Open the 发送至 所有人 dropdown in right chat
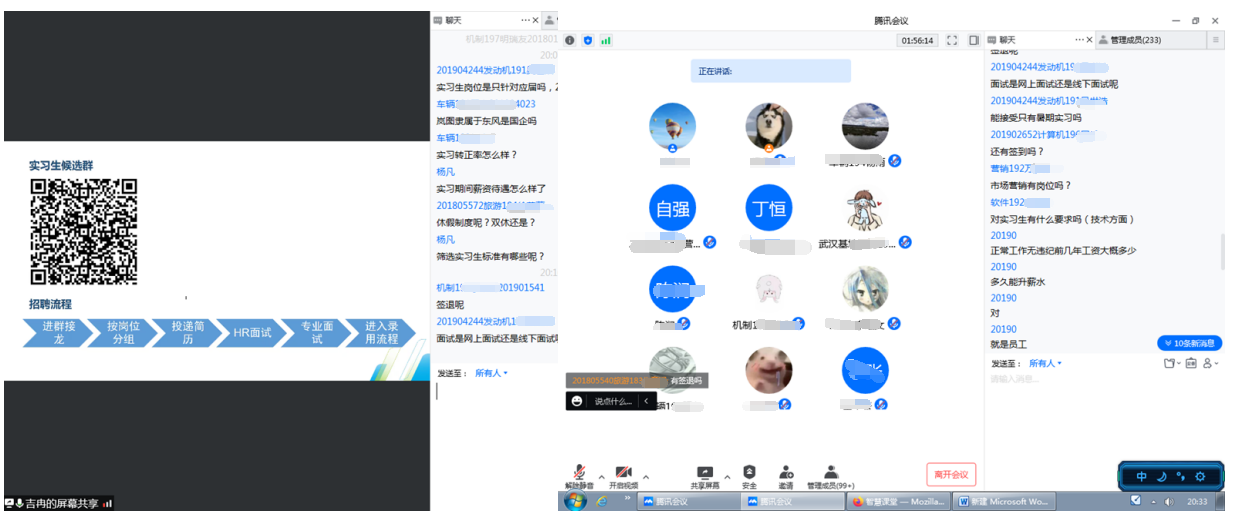The width and height of the screenshot is (1240, 516). tap(1045, 363)
